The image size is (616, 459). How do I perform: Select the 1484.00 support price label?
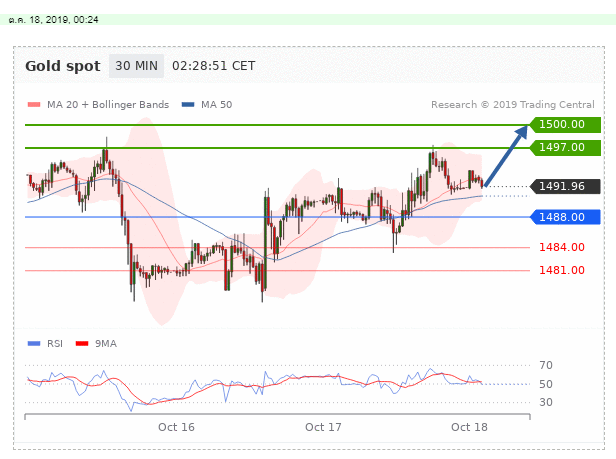[x=562, y=247]
